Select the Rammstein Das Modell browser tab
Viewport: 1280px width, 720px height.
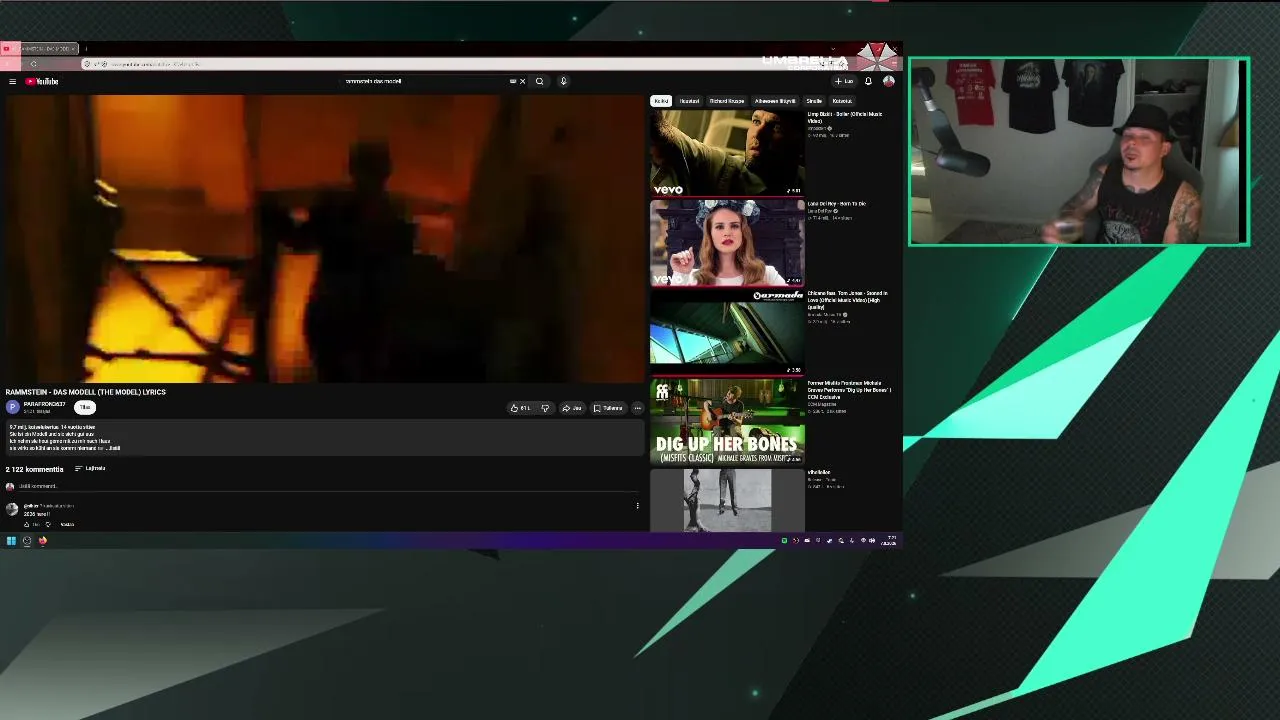pyautogui.click(x=40, y=48)
